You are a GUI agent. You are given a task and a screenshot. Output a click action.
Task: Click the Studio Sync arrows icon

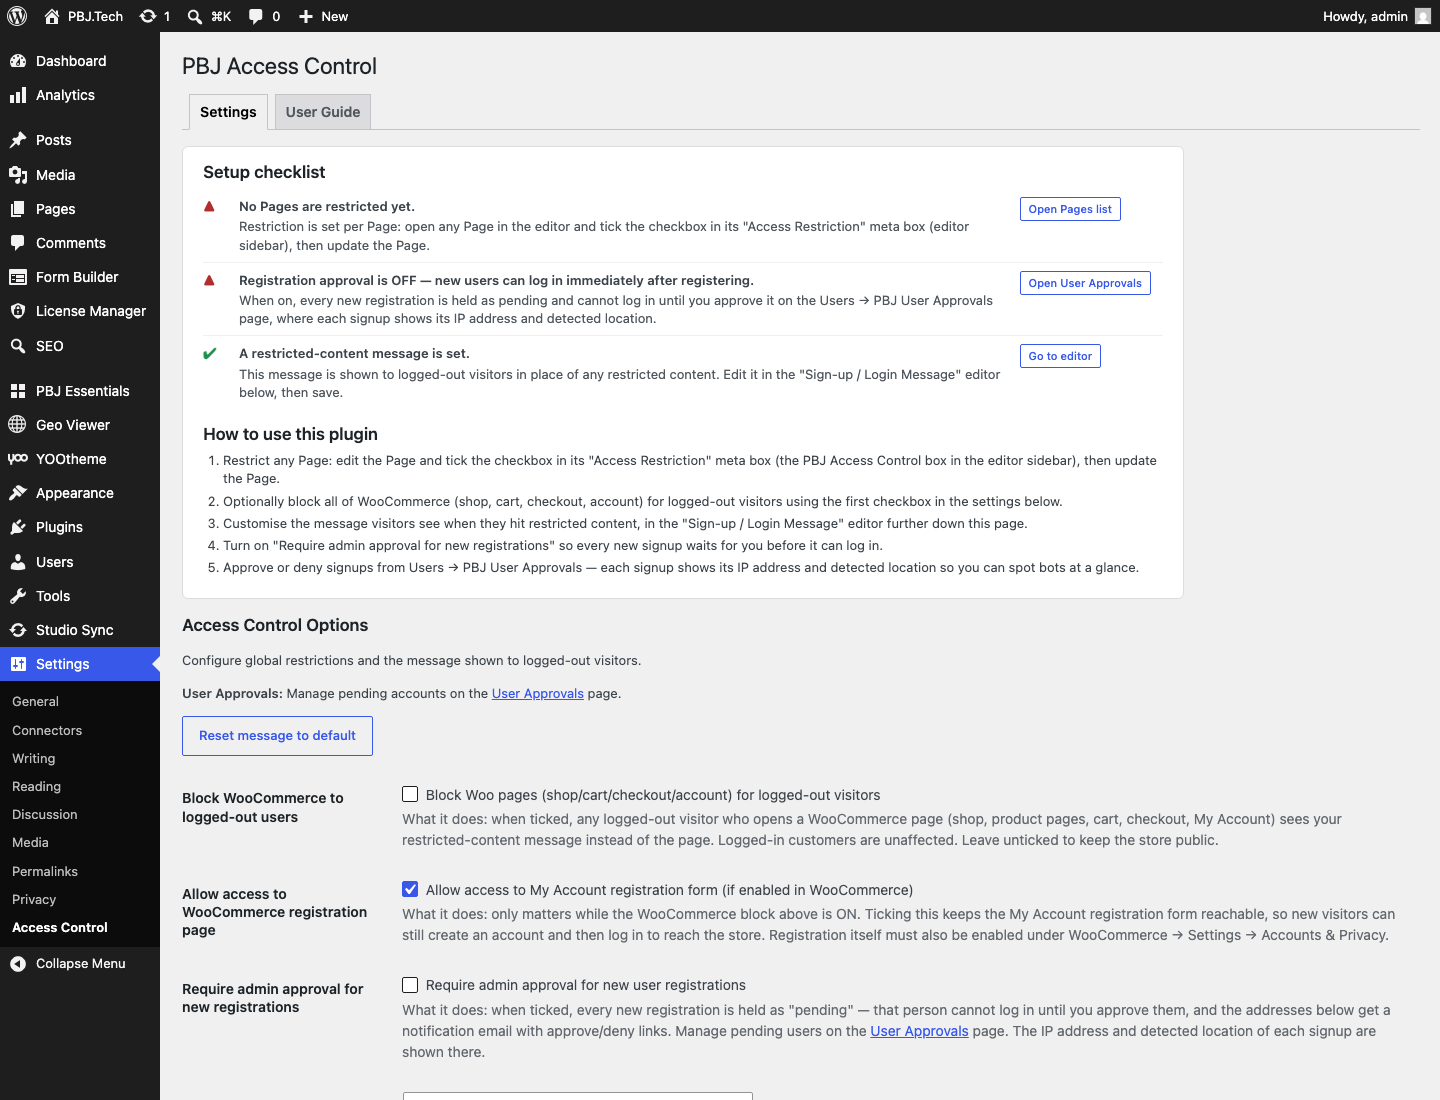pyautogui.click(x=18, y=630)
